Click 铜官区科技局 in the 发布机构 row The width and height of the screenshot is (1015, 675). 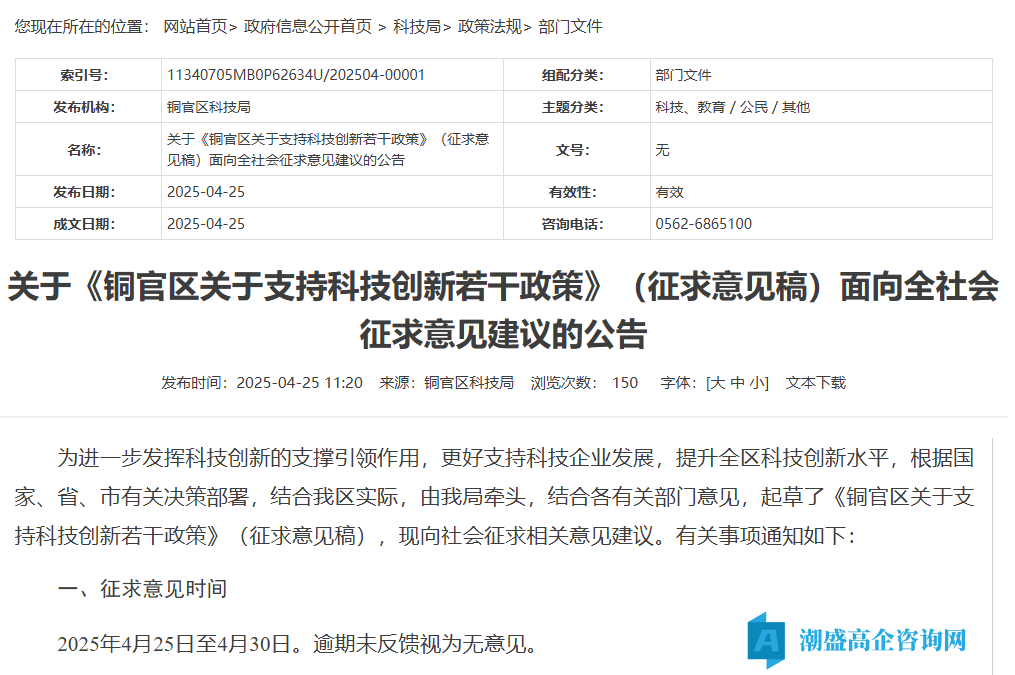[x=208, y=107]
